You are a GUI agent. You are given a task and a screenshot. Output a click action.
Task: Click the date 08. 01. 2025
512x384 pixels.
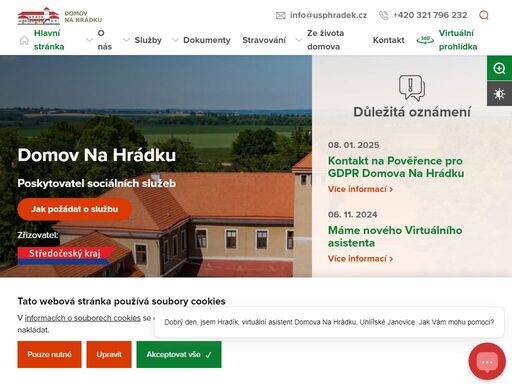[353, 145]
